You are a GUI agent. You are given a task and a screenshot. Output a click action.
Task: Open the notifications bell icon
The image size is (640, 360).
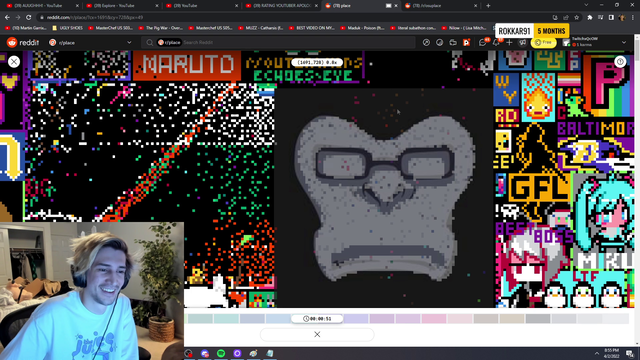point(496,42)
